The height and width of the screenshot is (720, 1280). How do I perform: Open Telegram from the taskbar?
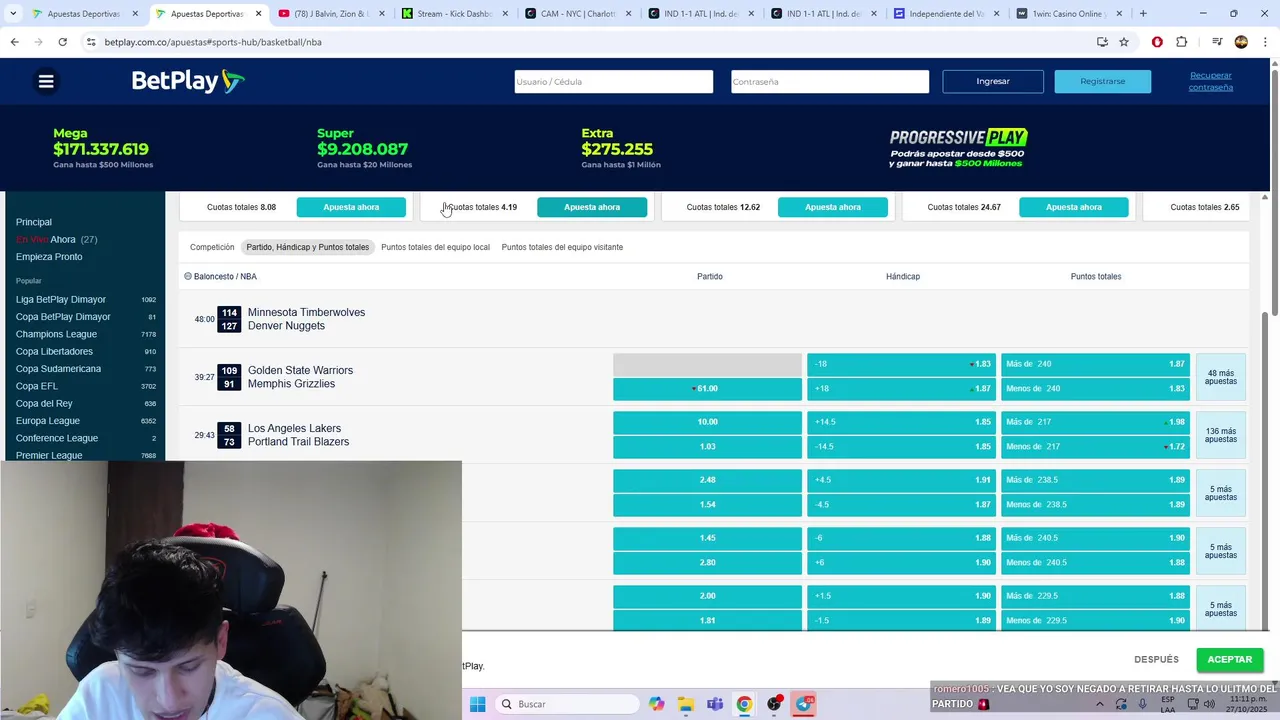[805, 704]
